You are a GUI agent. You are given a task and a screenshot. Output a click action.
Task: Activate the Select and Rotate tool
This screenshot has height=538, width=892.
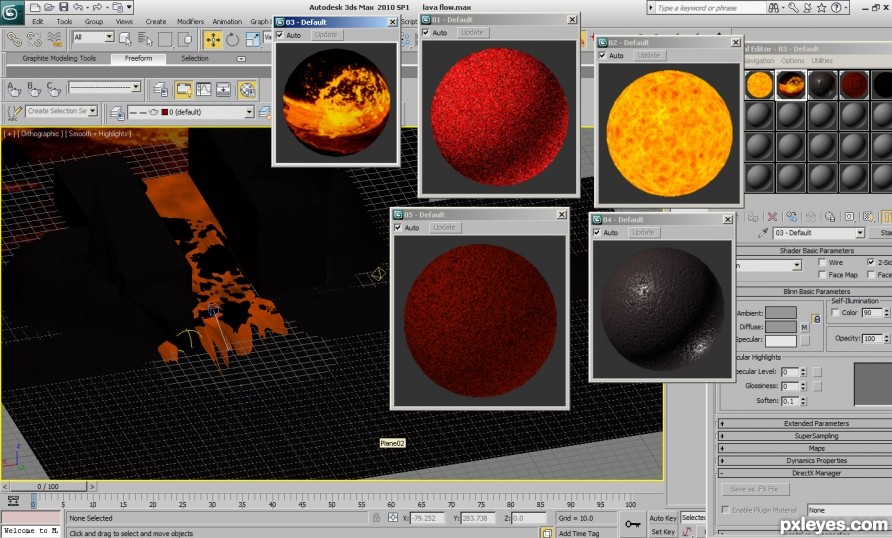coord(233,39)
